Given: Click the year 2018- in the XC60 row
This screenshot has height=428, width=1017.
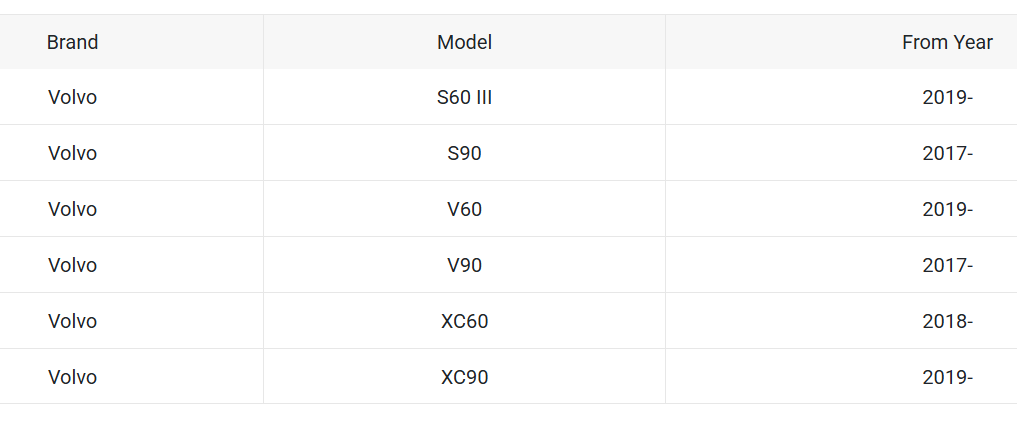Looking at the screenshot, I should click(x=947, y=322).
